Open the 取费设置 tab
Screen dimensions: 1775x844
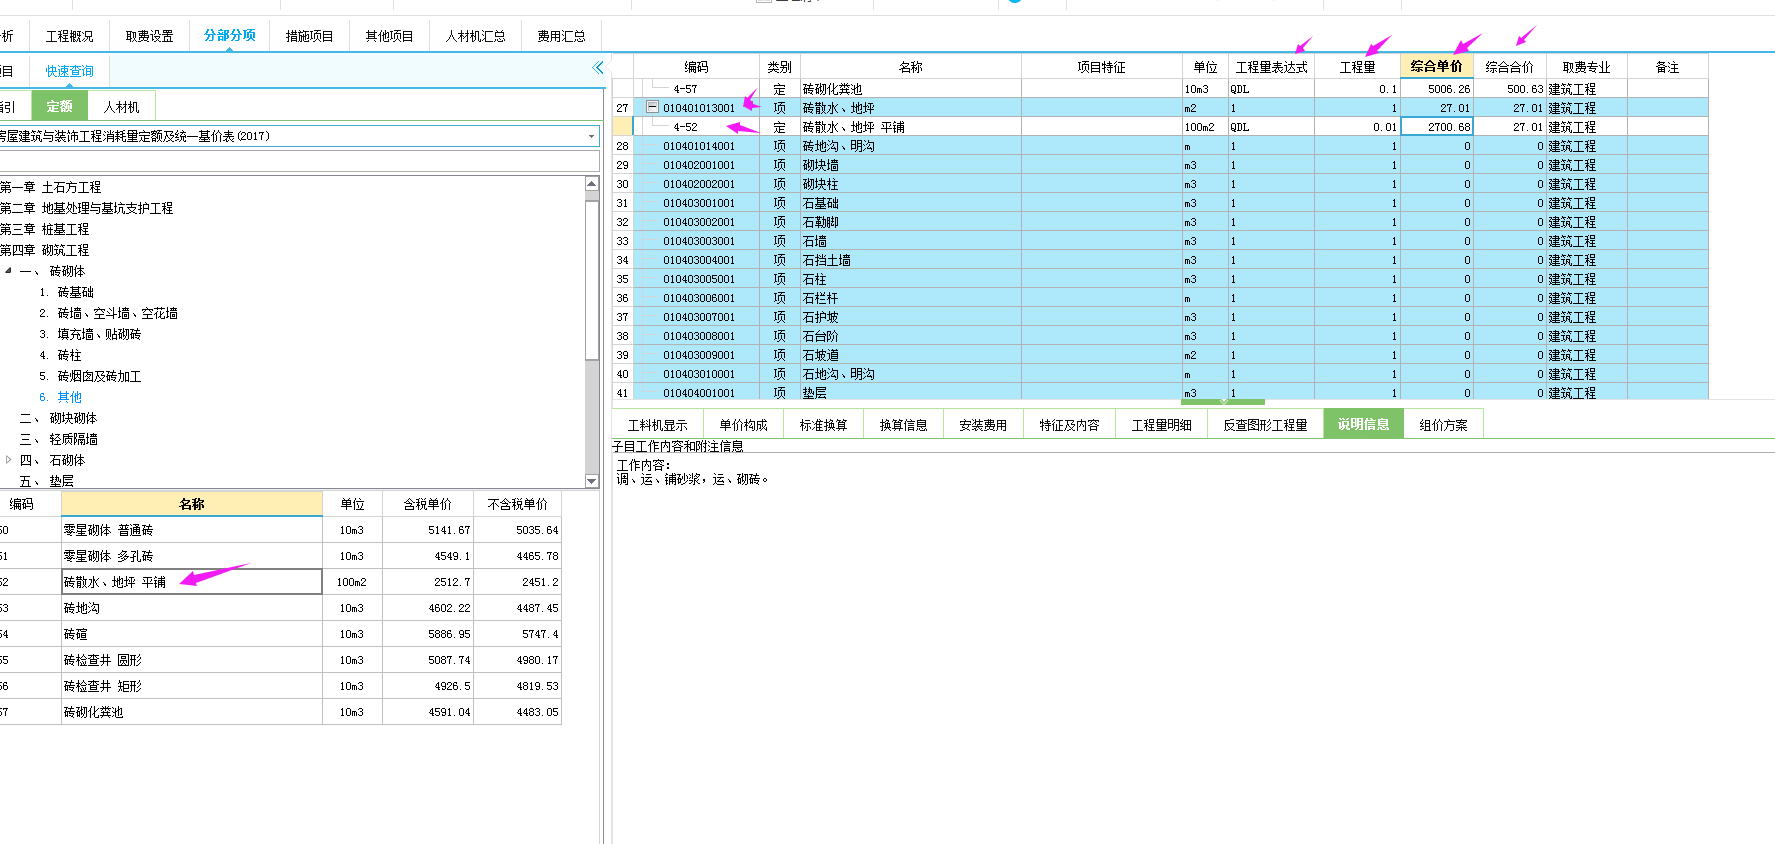coord(150,36)
